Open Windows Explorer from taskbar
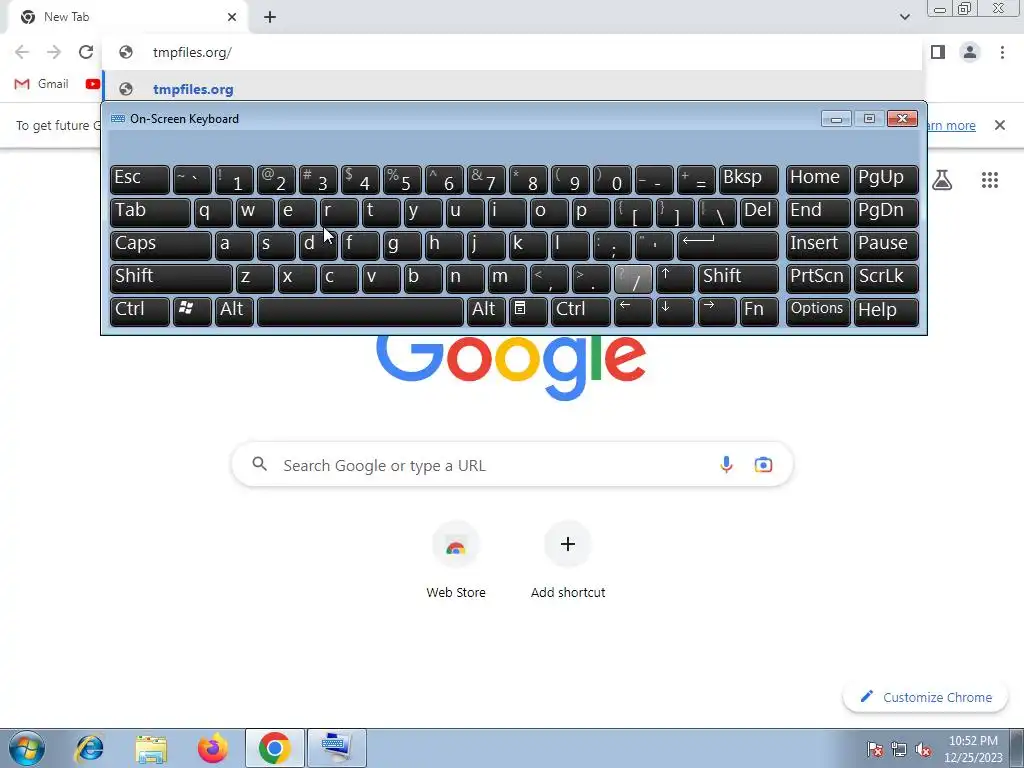This screenshot has height=768, width=1024. click(x=151, y=748)
